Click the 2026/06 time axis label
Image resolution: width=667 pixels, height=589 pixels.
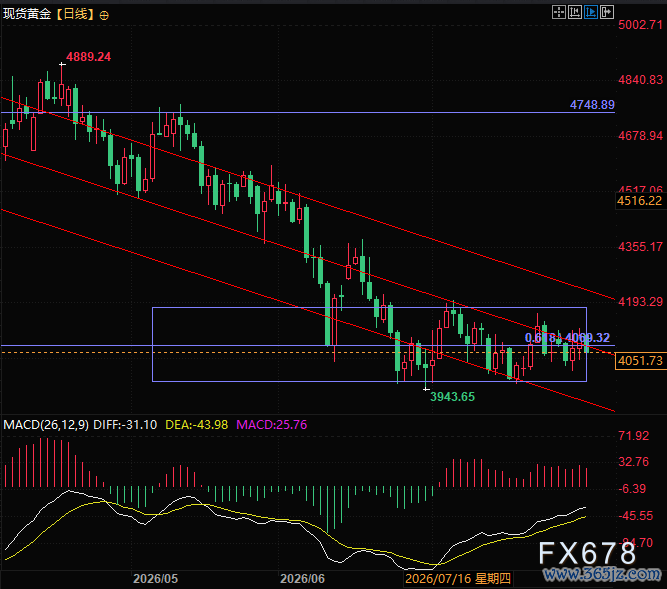tap(302, 579)
